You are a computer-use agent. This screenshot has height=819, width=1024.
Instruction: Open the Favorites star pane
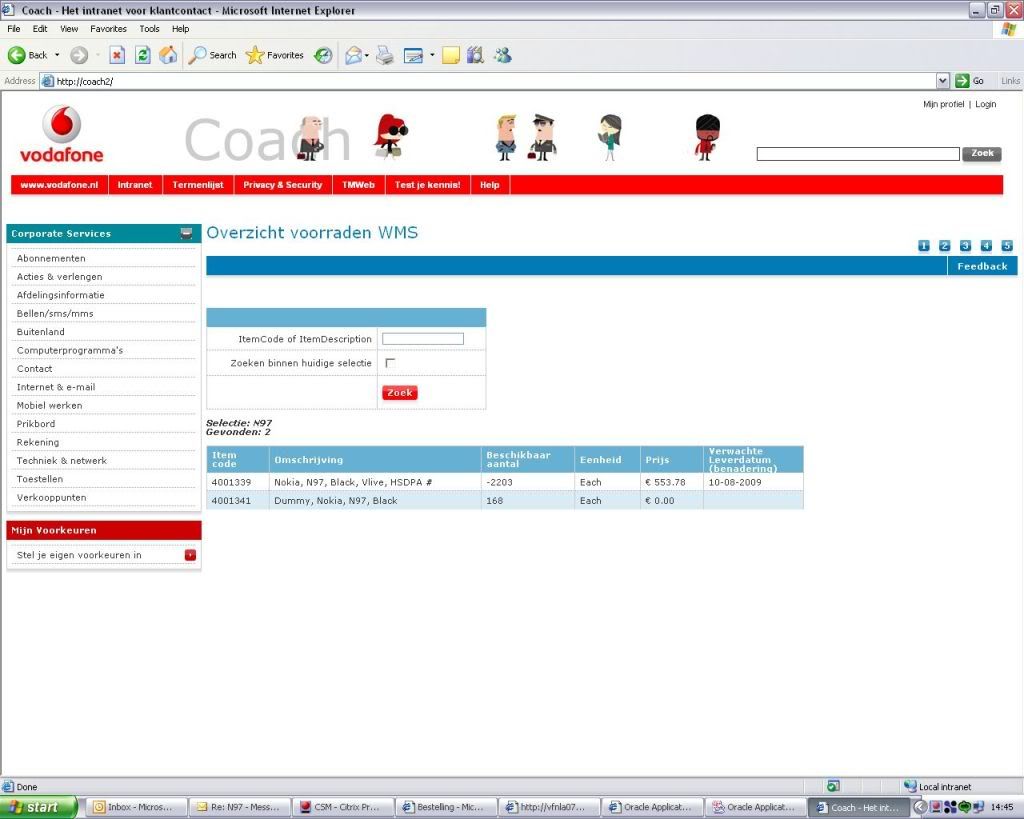tap(274, 56)
